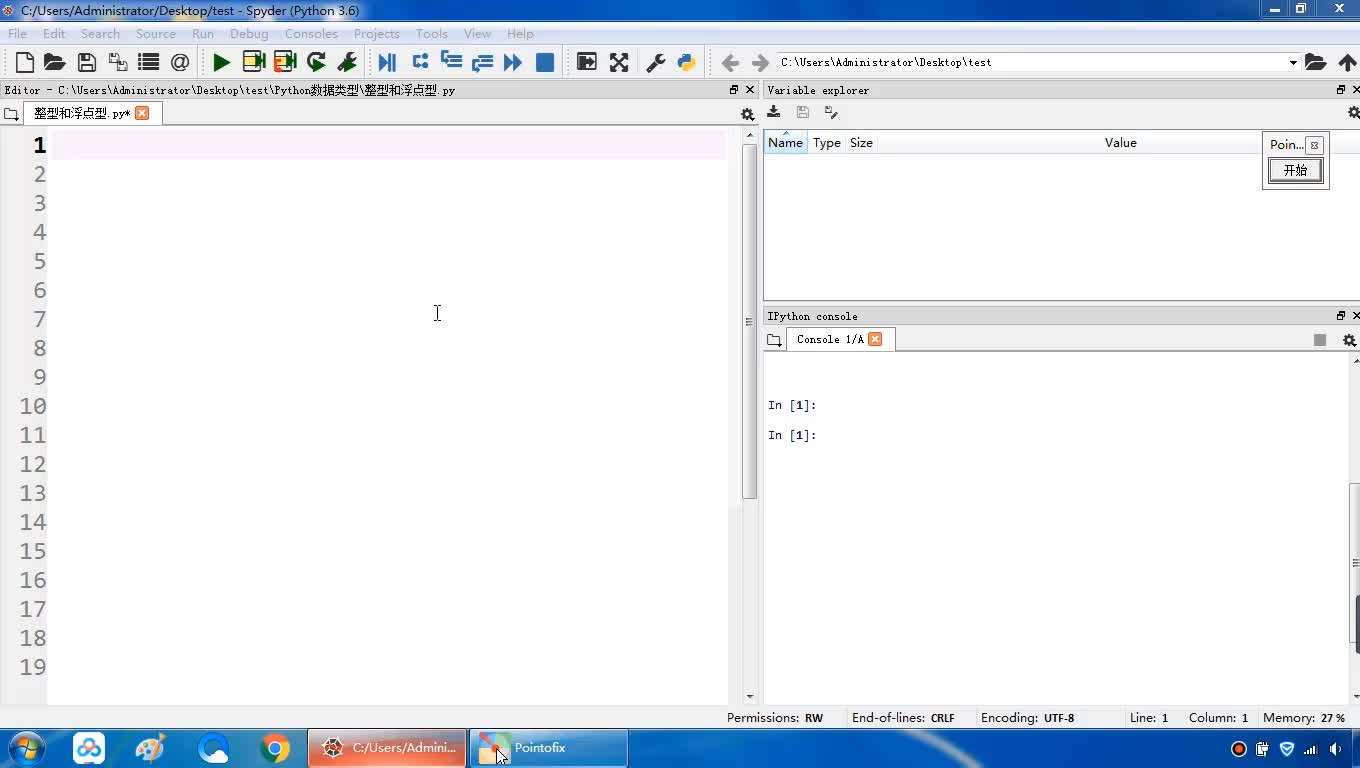Expand the working directory path dropdown
1360x768 pixels.
coord(1293,62)
